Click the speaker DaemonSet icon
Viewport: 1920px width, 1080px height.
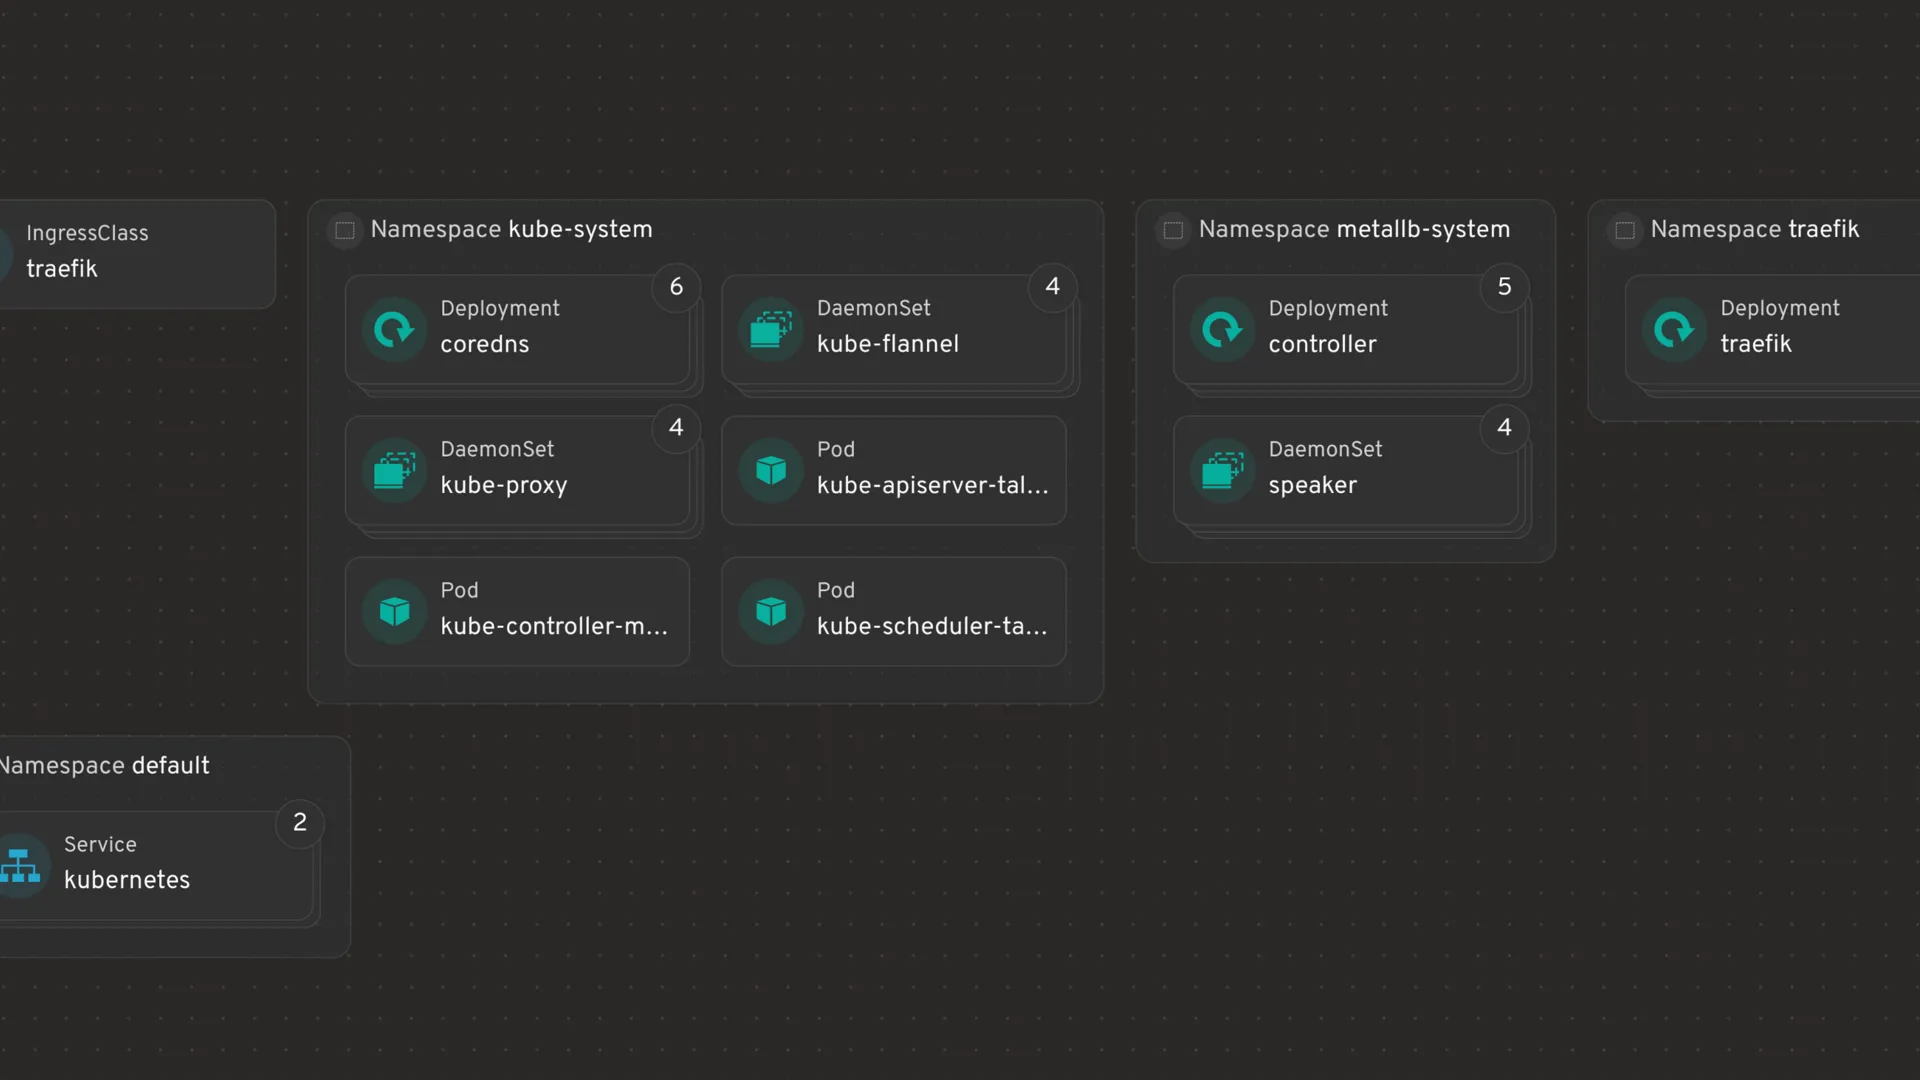(1222, 469)
